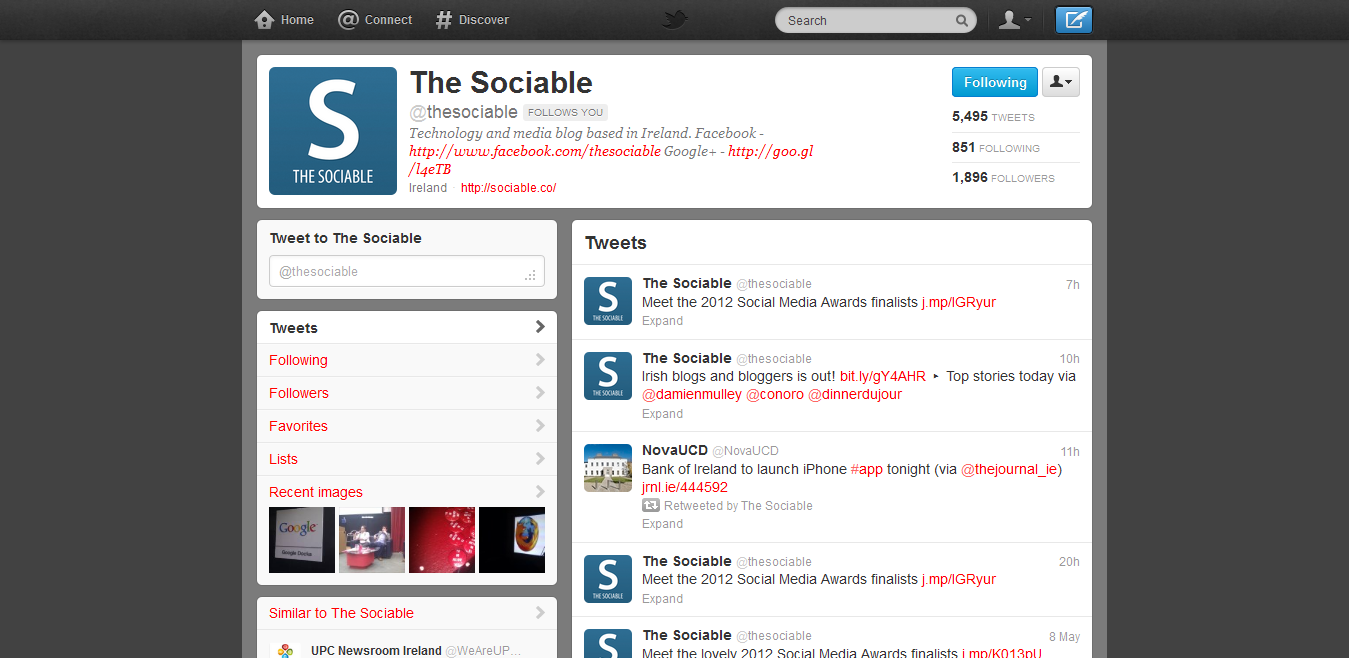
Task: Toggle the Following button
Action: click(x=995, y=83)
